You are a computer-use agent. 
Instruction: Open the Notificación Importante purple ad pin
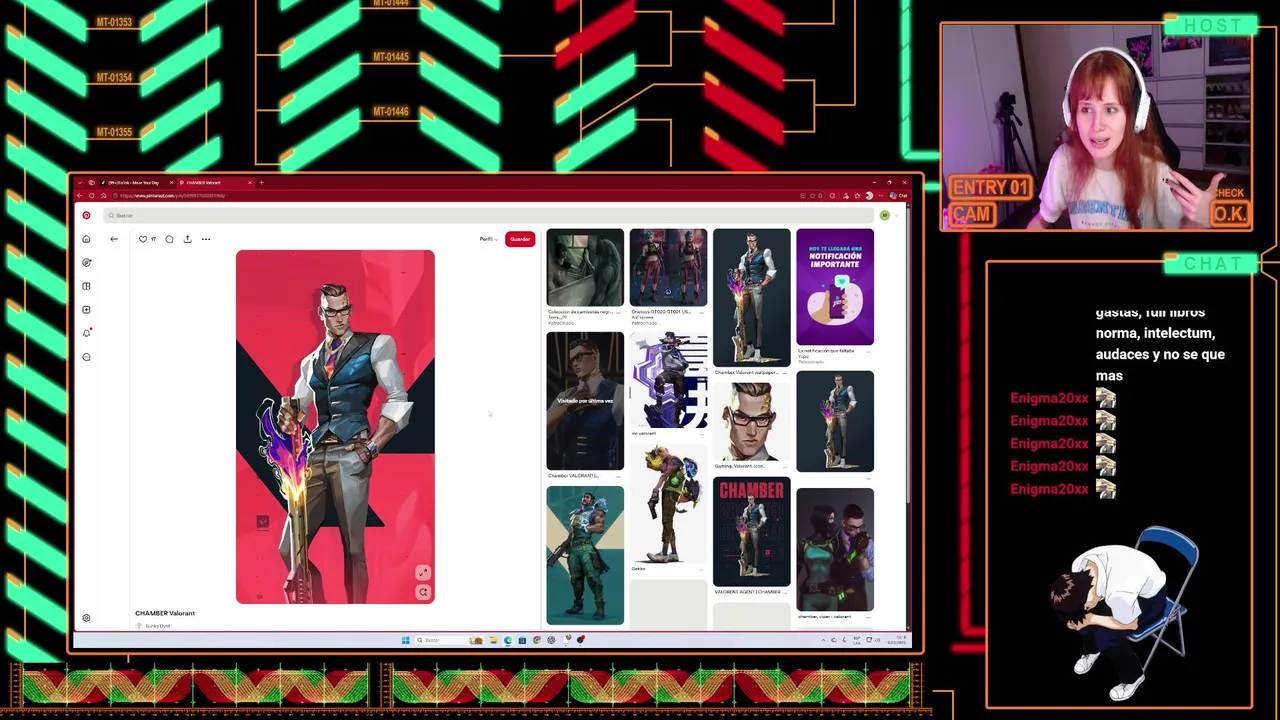pyautogui.click(x=835, y=287)
